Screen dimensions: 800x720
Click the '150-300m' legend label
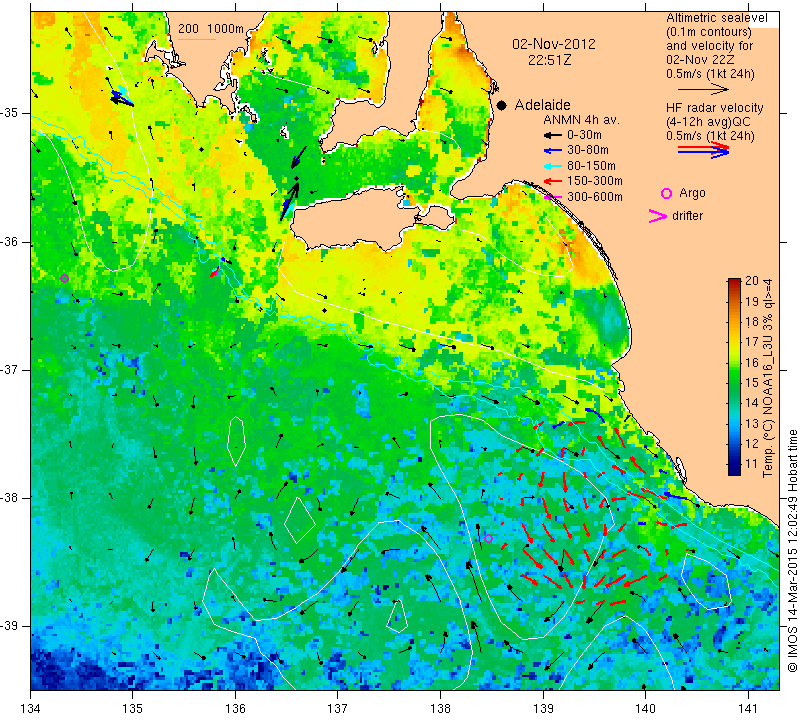point(594,181)
